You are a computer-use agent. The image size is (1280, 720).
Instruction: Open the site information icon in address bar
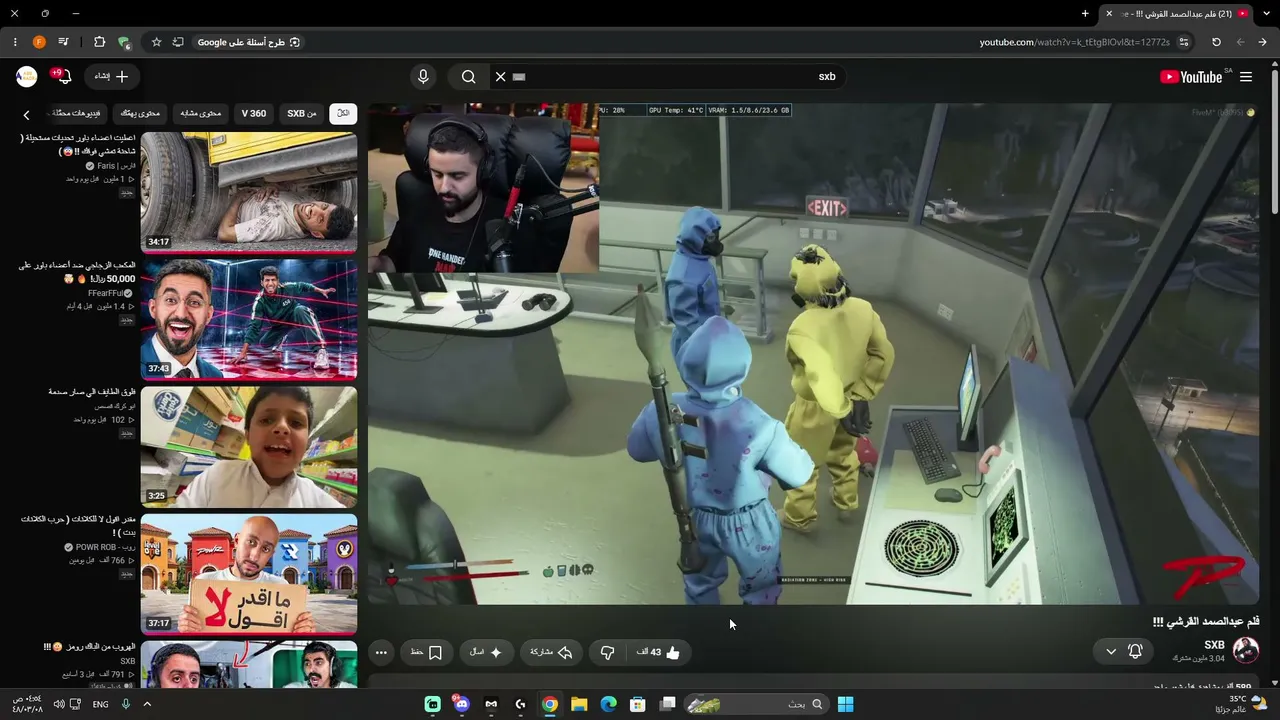point(1184,42)
